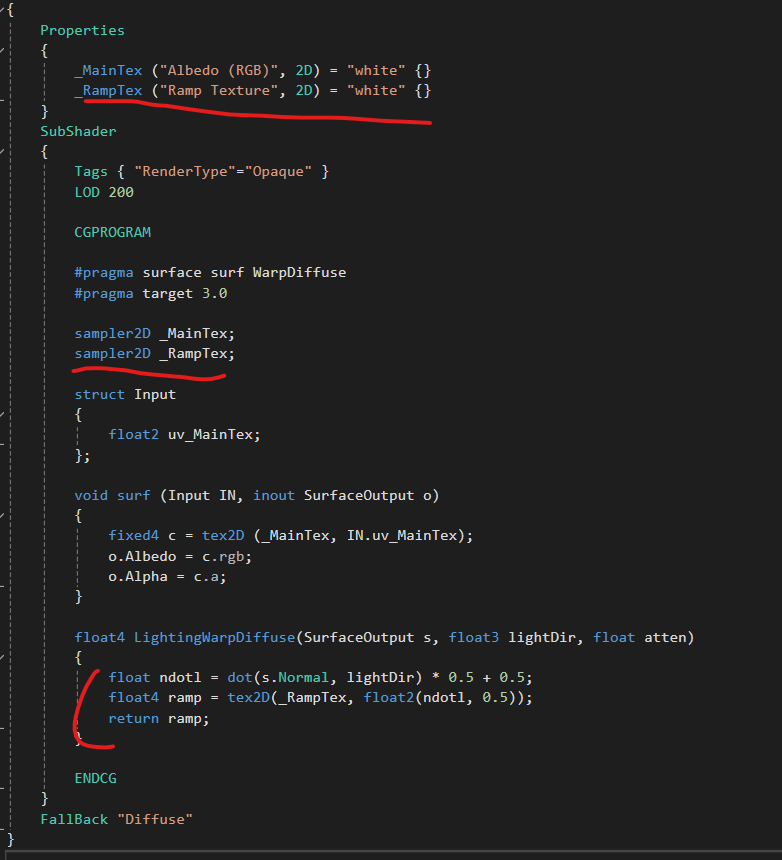782x860 pixels.
Task: Click "WarpDiffuse" in the pragma surface line
Action: coord(299,273)
